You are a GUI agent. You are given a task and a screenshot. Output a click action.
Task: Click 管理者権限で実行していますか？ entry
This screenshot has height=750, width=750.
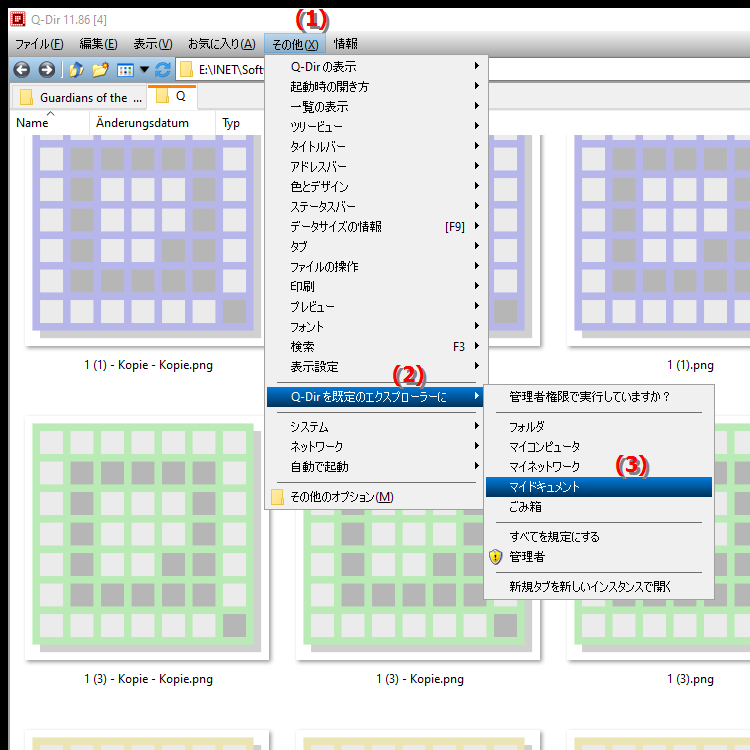[x=599, y=397]
